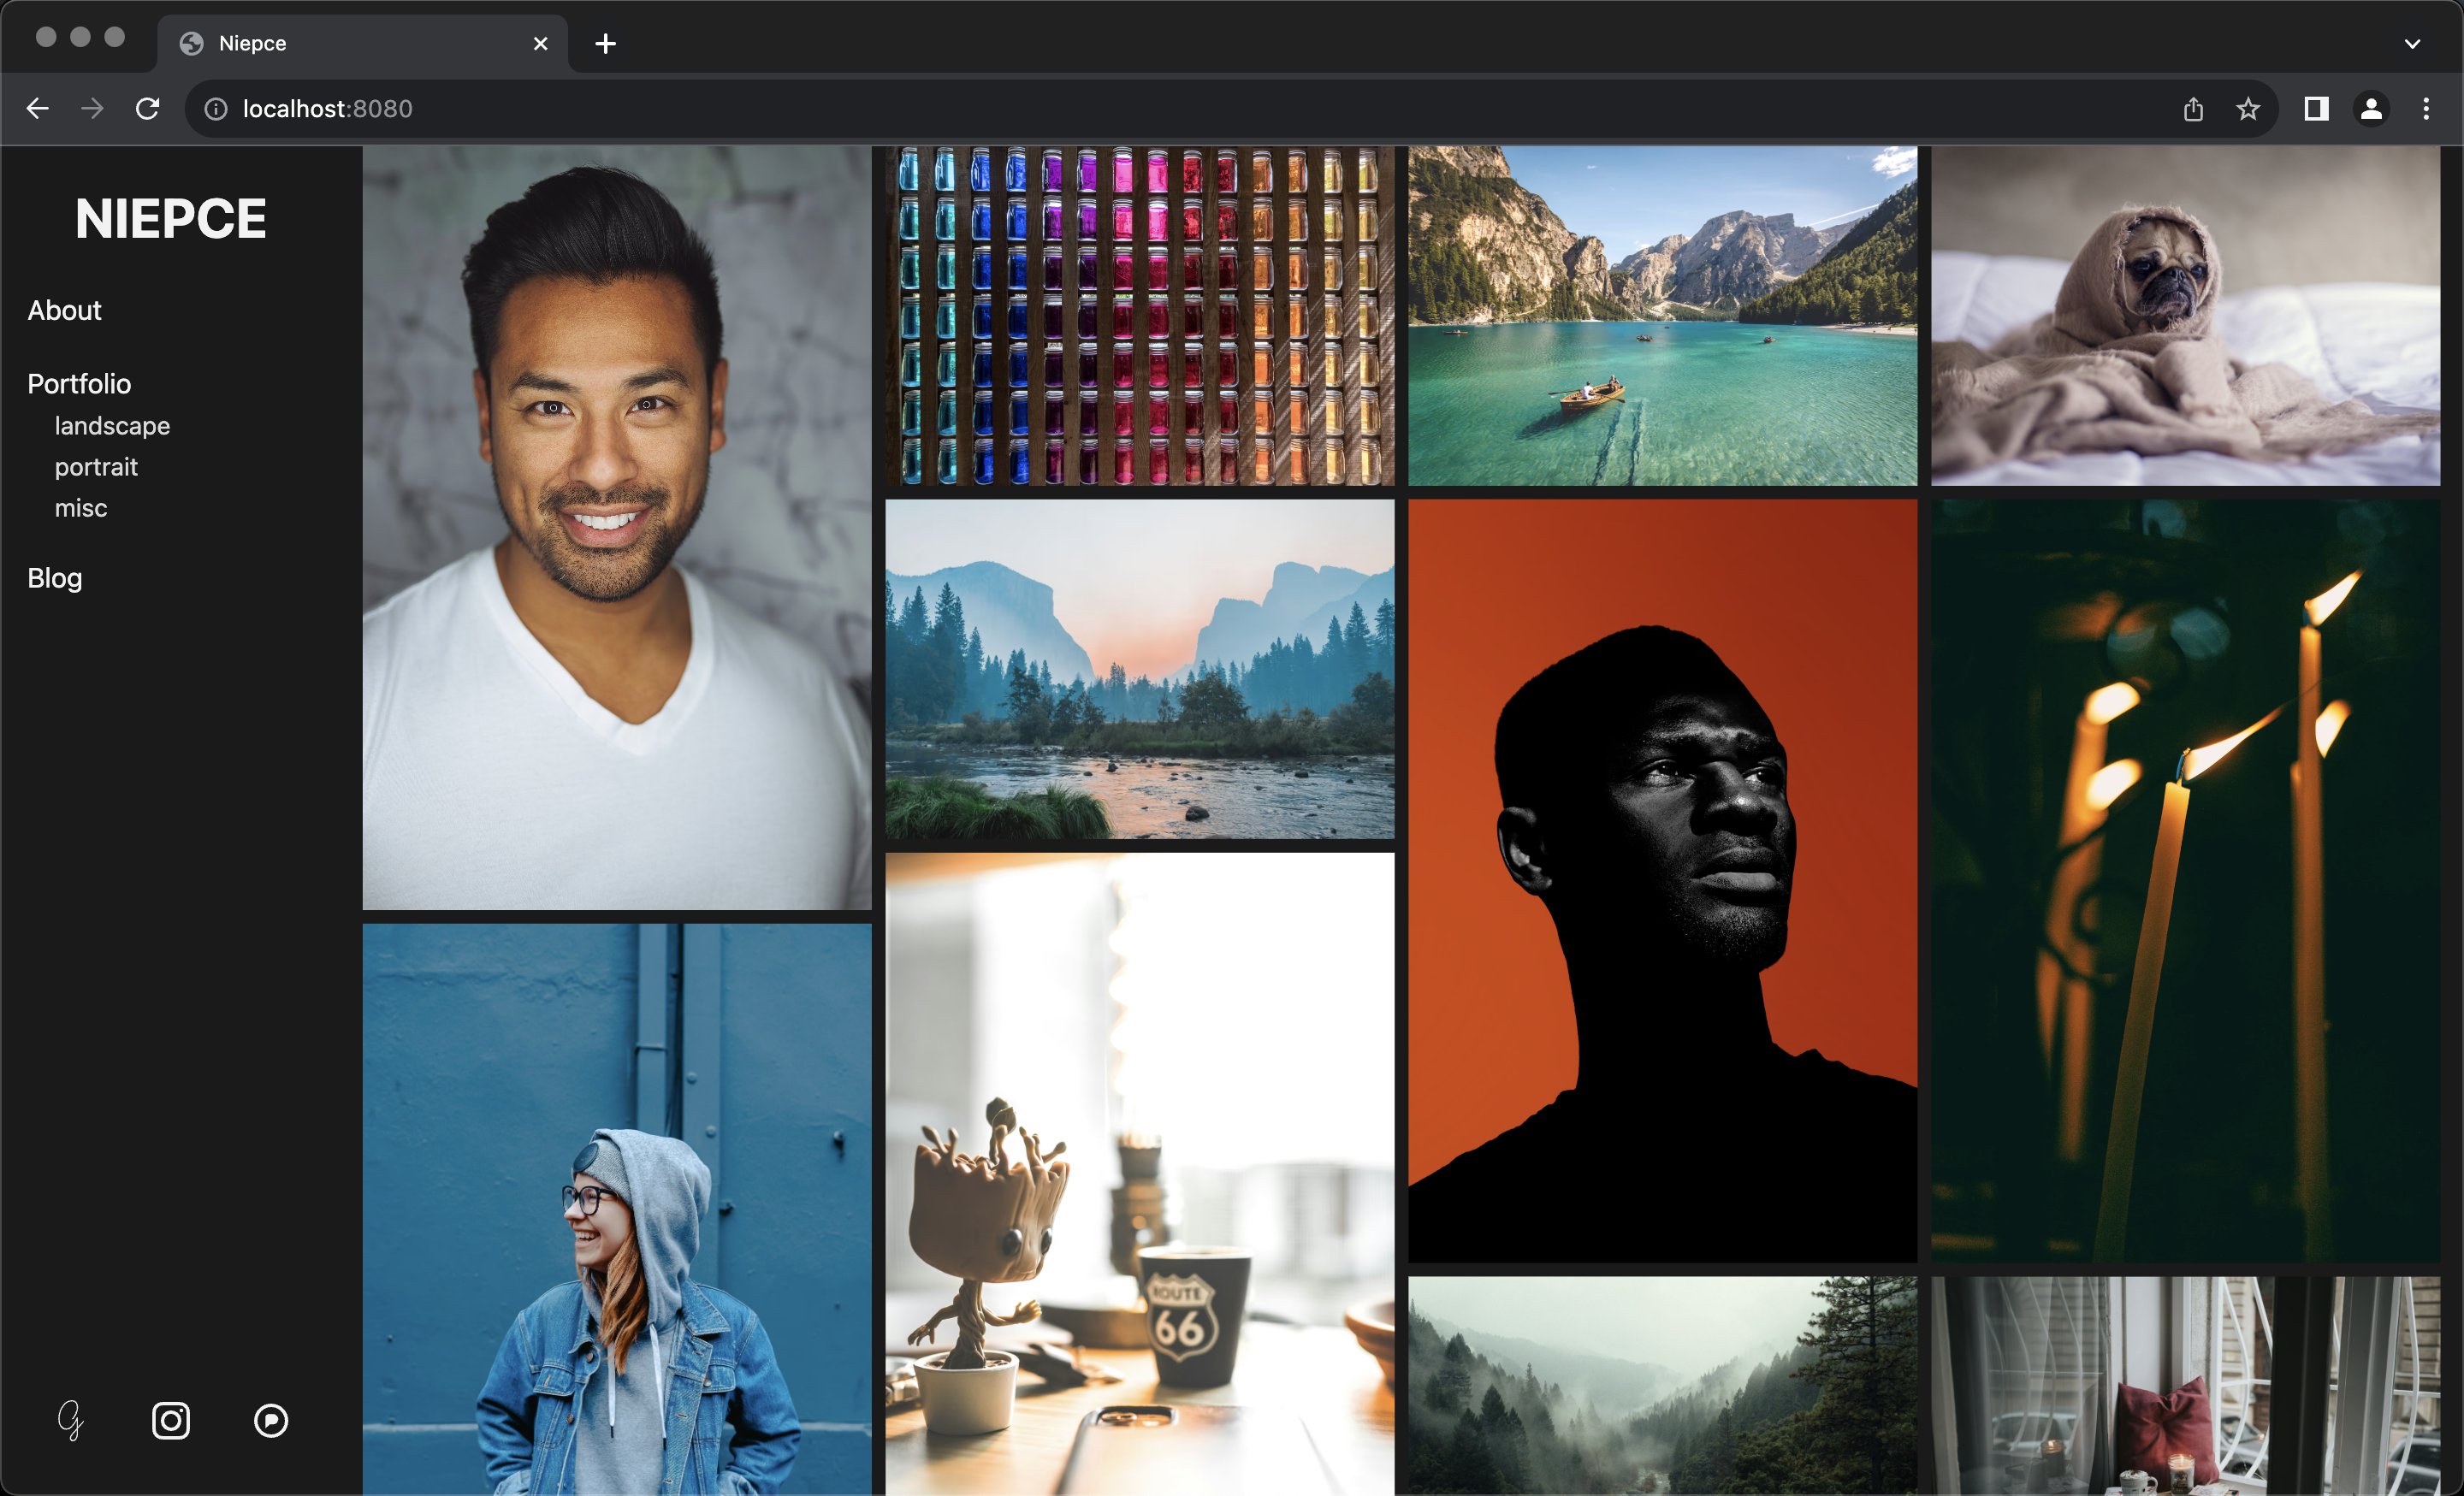This screenshot has width=2464, height=1496.
Task: Reload the page
Action: tap(148, 109)
